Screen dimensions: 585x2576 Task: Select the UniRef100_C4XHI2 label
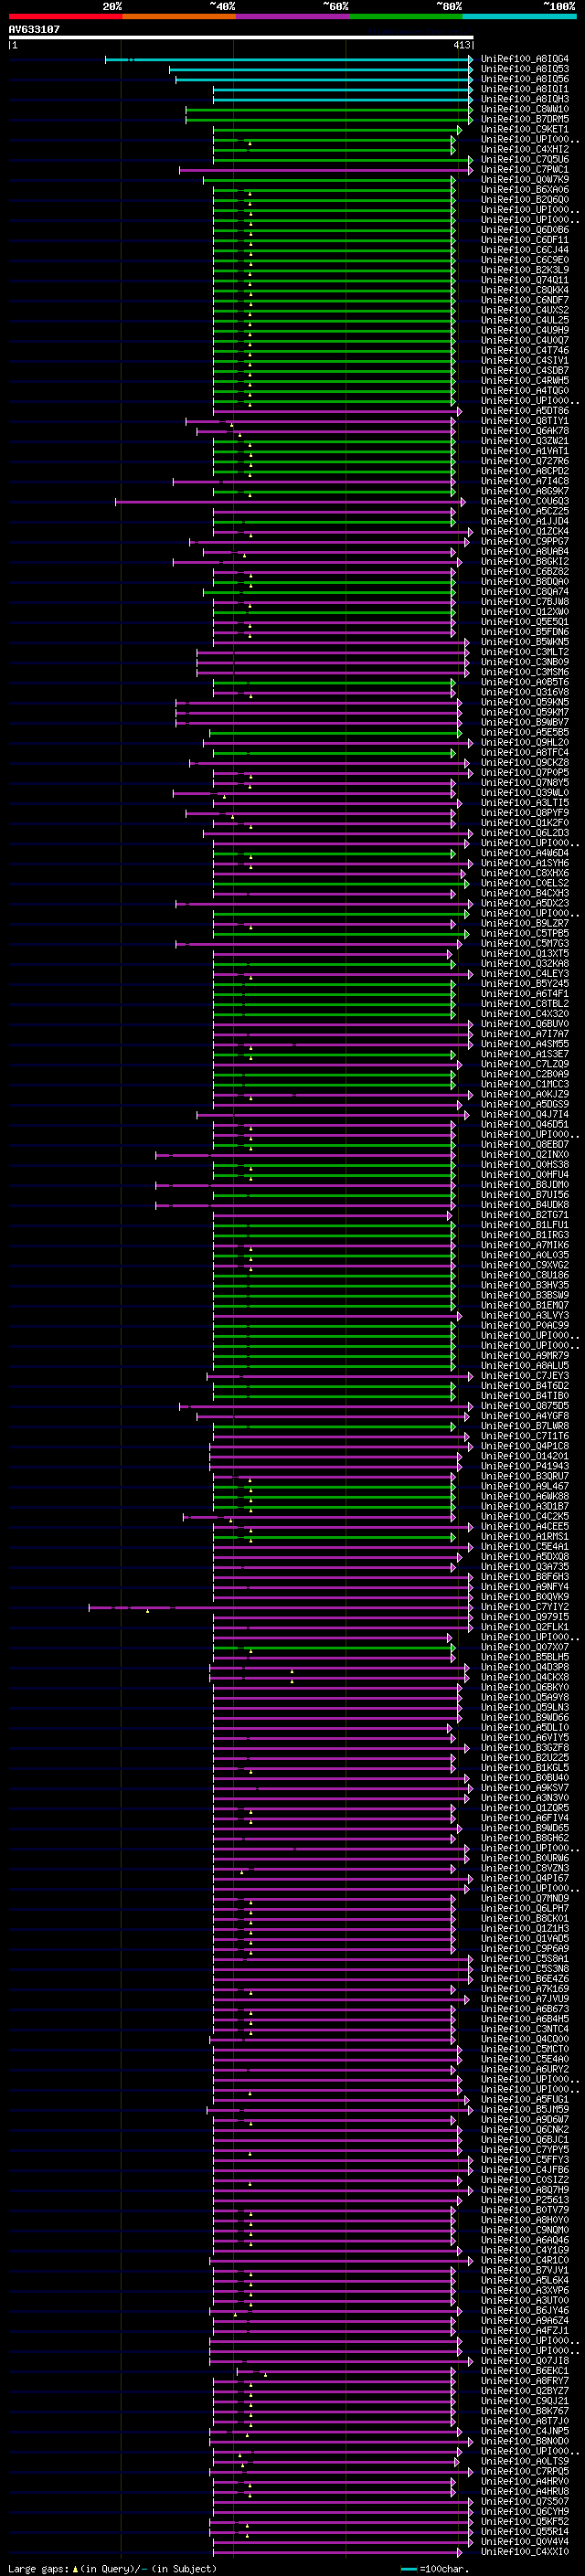point(525,149)
